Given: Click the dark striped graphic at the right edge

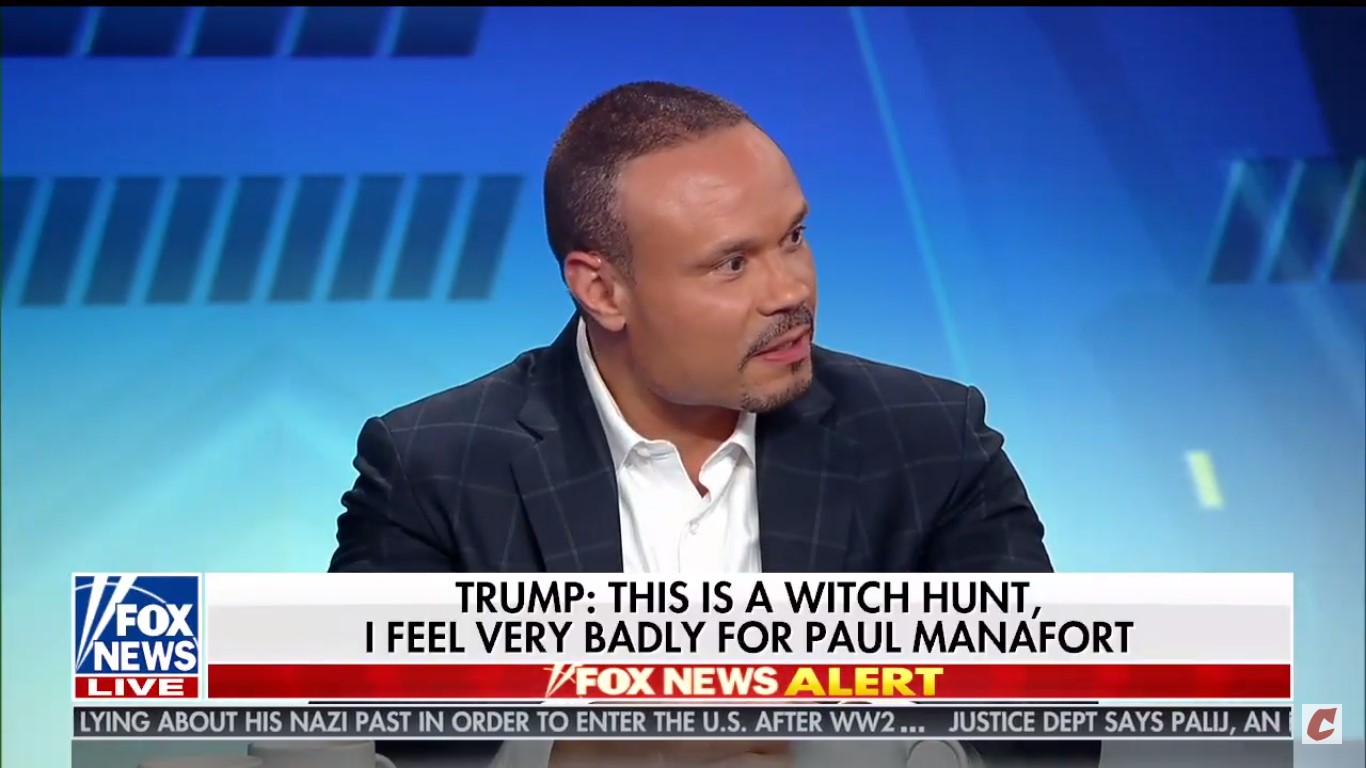Looking at the screenshot, I should tap(1288, 220).
